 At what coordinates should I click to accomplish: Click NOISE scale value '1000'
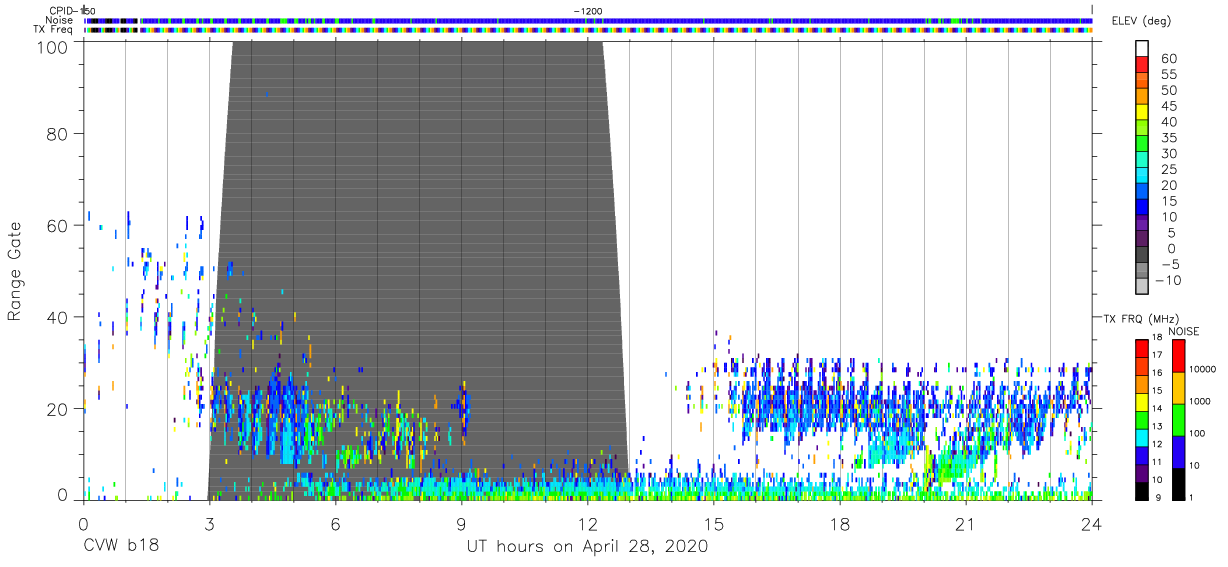point(1199,401)
